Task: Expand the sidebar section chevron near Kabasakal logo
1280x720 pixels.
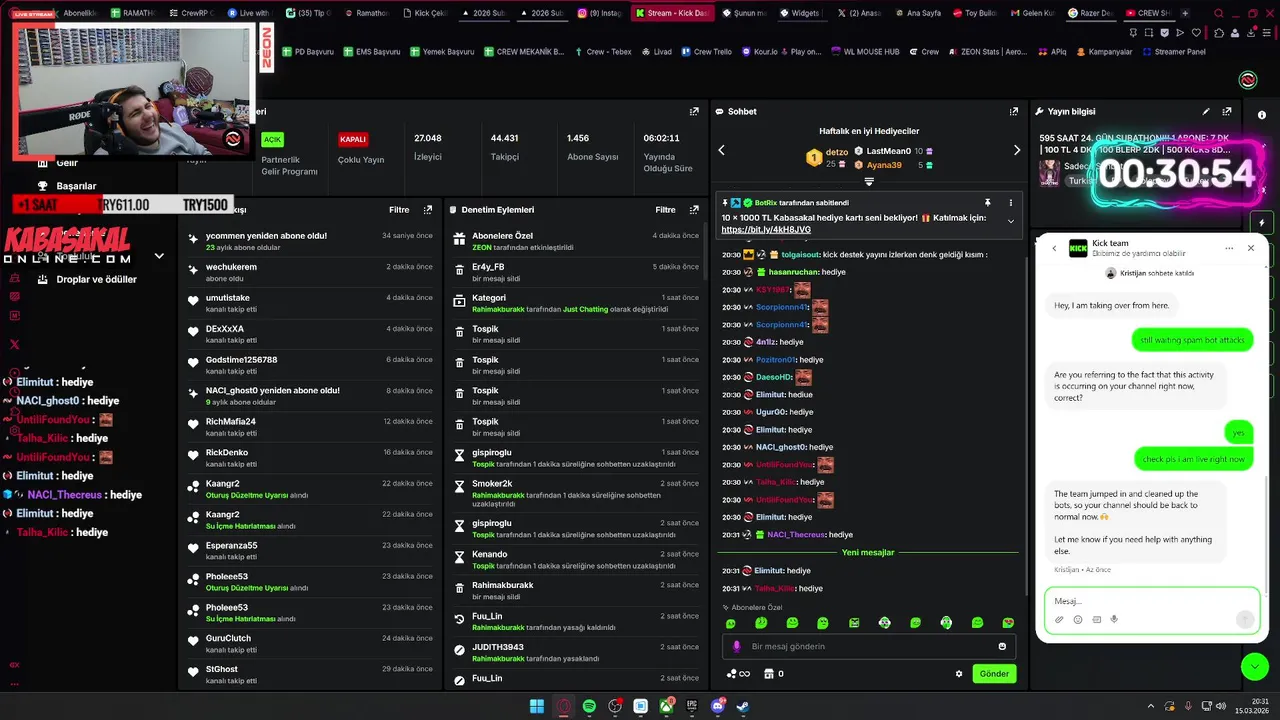Action: [x=159, y=256]
